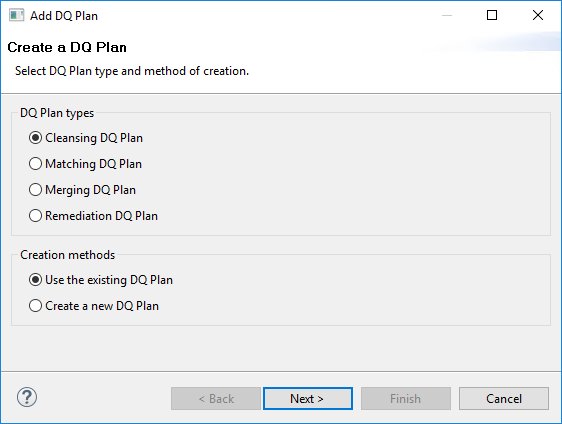The width and height of the screenshot is (562, 424).
Task: Cancel the DQ Plan wizard
Action: pos(504,399)
